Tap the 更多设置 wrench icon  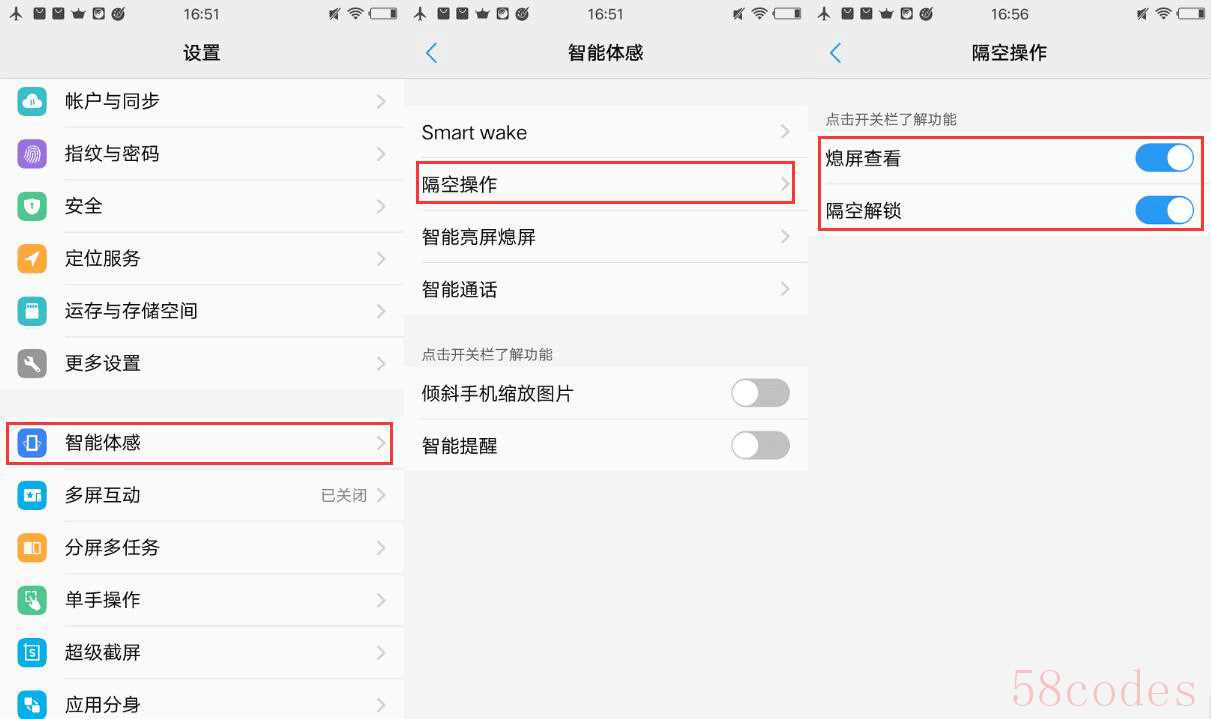point(32,363)
